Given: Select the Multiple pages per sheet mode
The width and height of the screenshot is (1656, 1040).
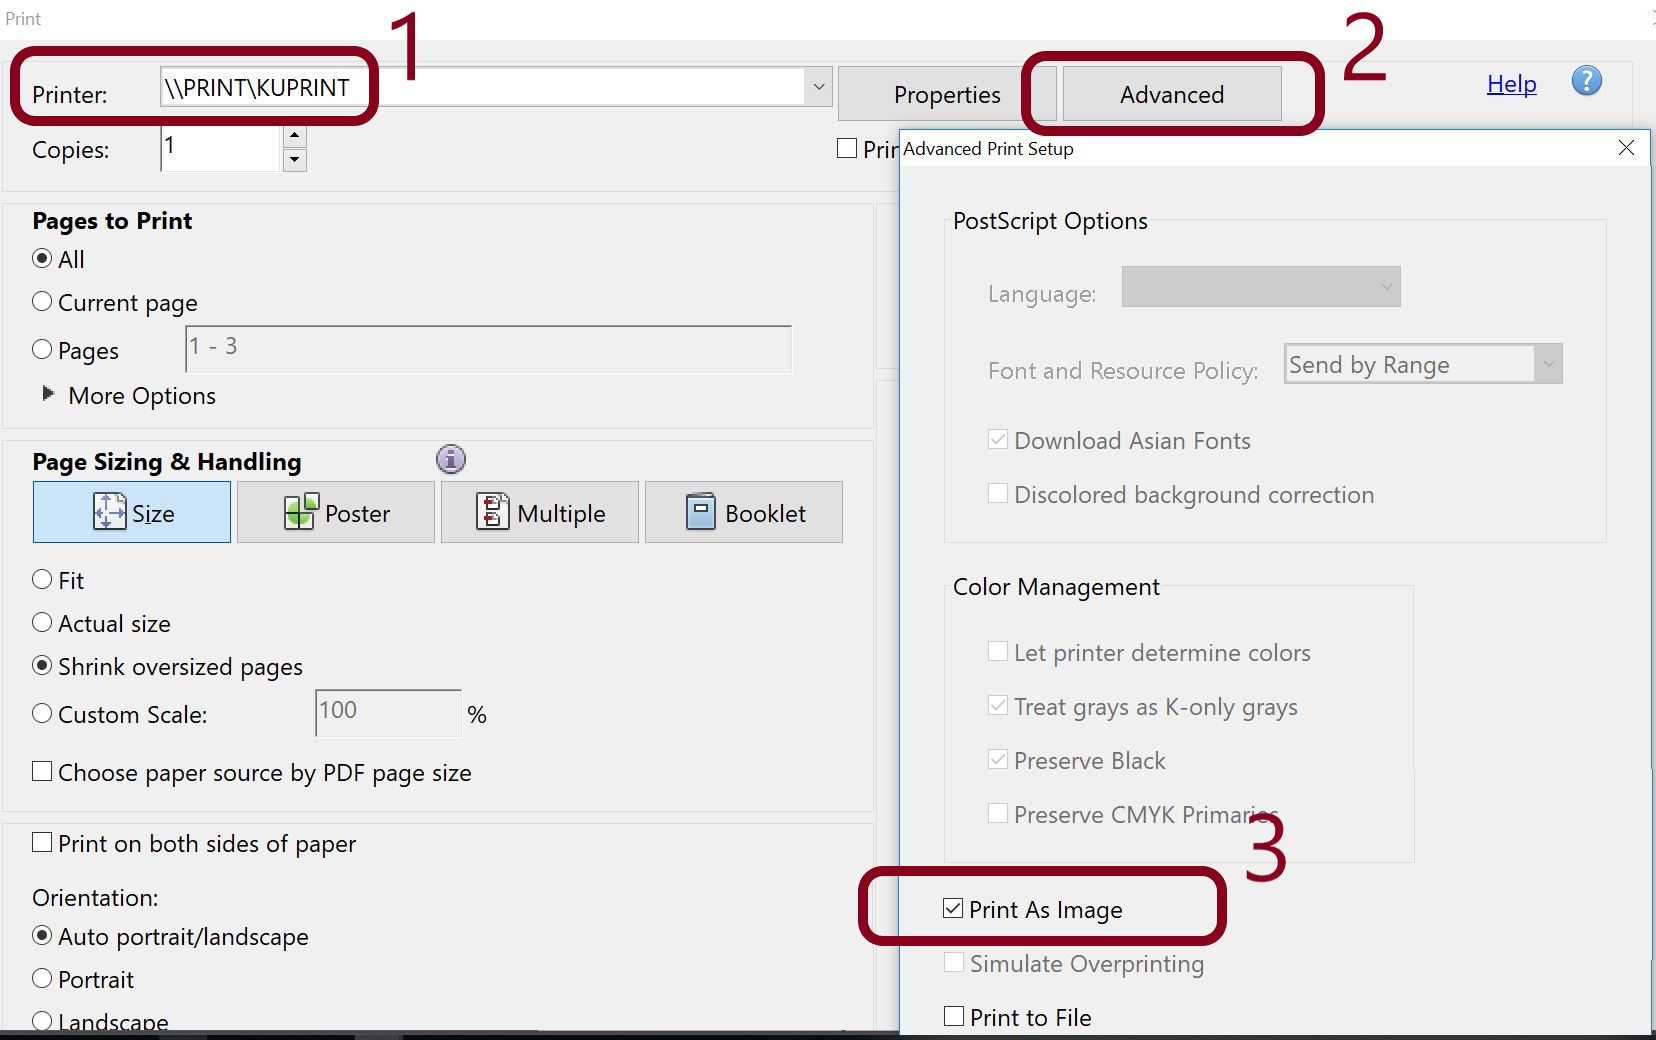Looking at the screenshot, I should click(x=539, y=512).
